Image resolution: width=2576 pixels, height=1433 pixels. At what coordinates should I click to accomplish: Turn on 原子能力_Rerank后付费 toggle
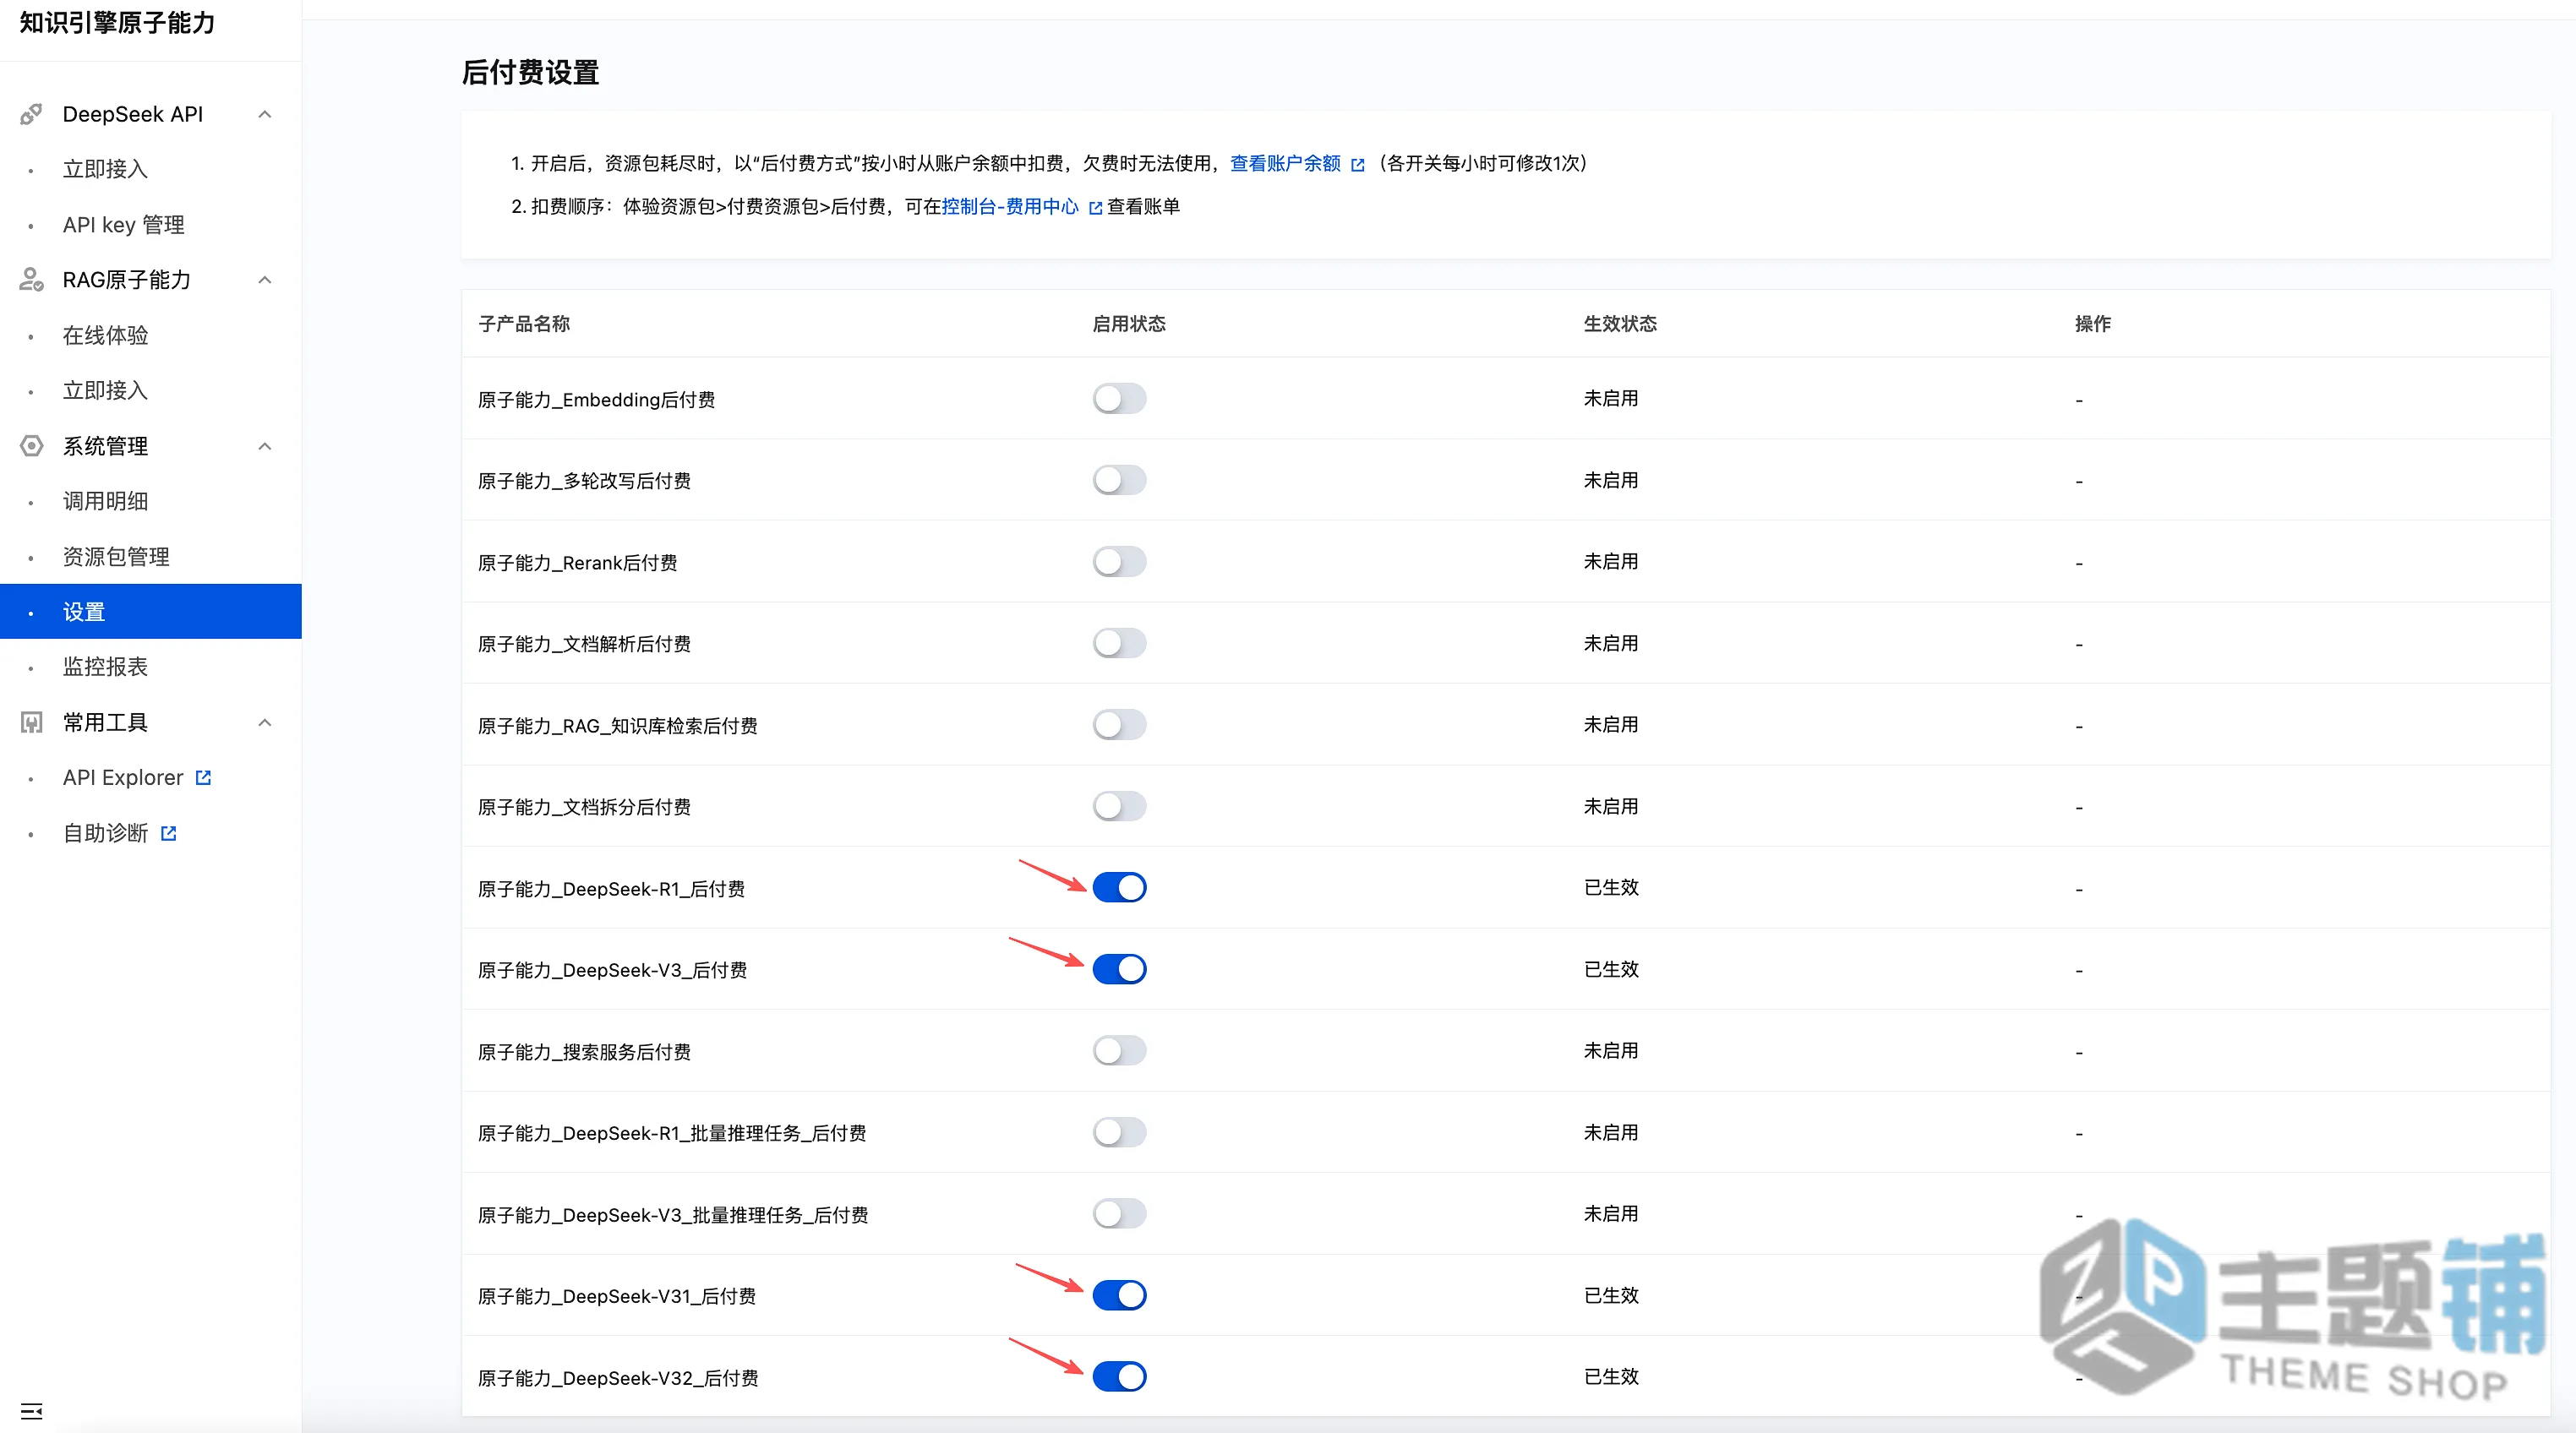point(1119,562)
